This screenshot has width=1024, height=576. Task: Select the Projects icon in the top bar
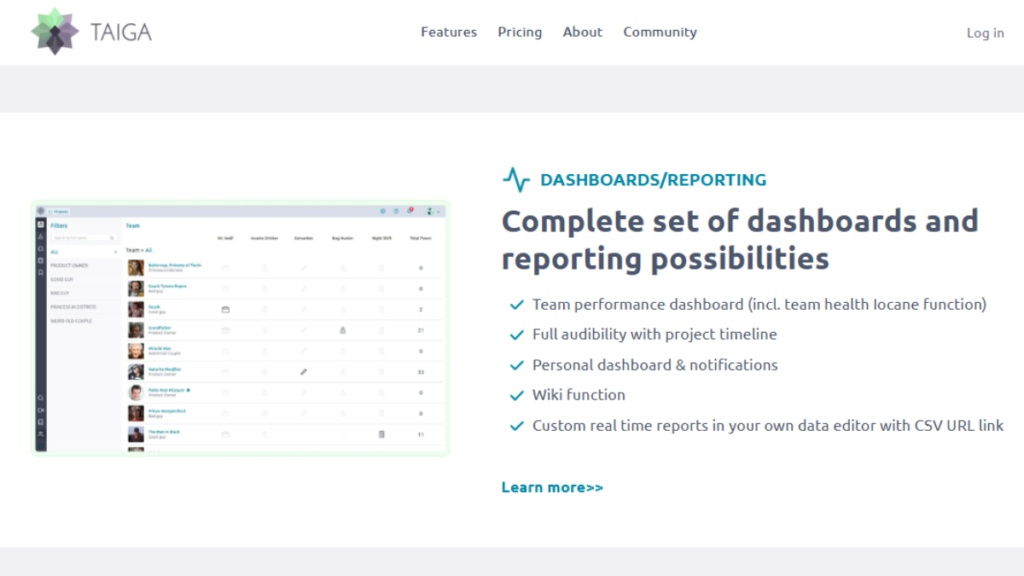click(58, 209)
